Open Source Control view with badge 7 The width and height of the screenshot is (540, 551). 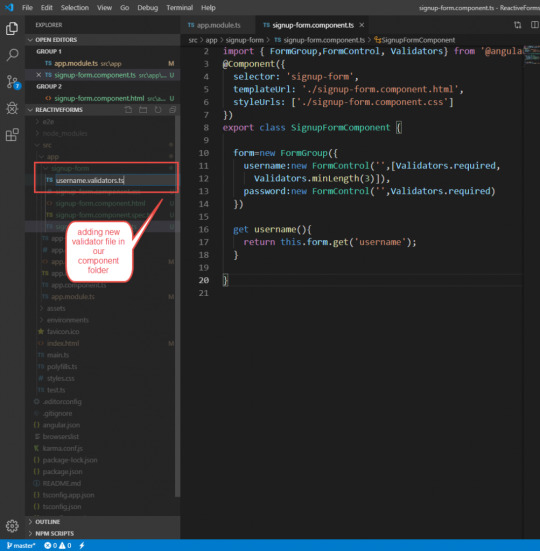tap(13, 82)
